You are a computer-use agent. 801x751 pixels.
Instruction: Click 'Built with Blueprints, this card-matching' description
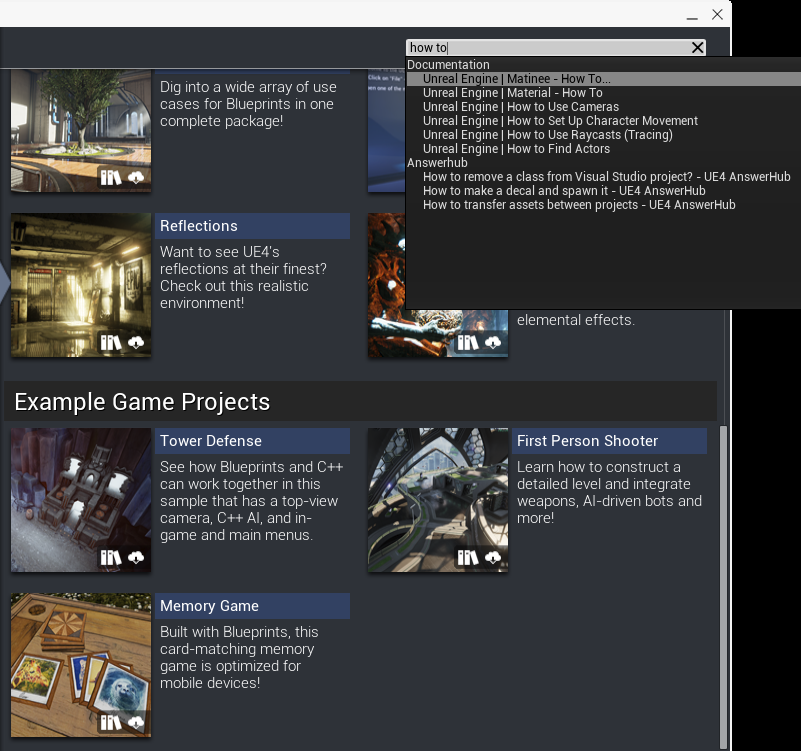point(239,657)
